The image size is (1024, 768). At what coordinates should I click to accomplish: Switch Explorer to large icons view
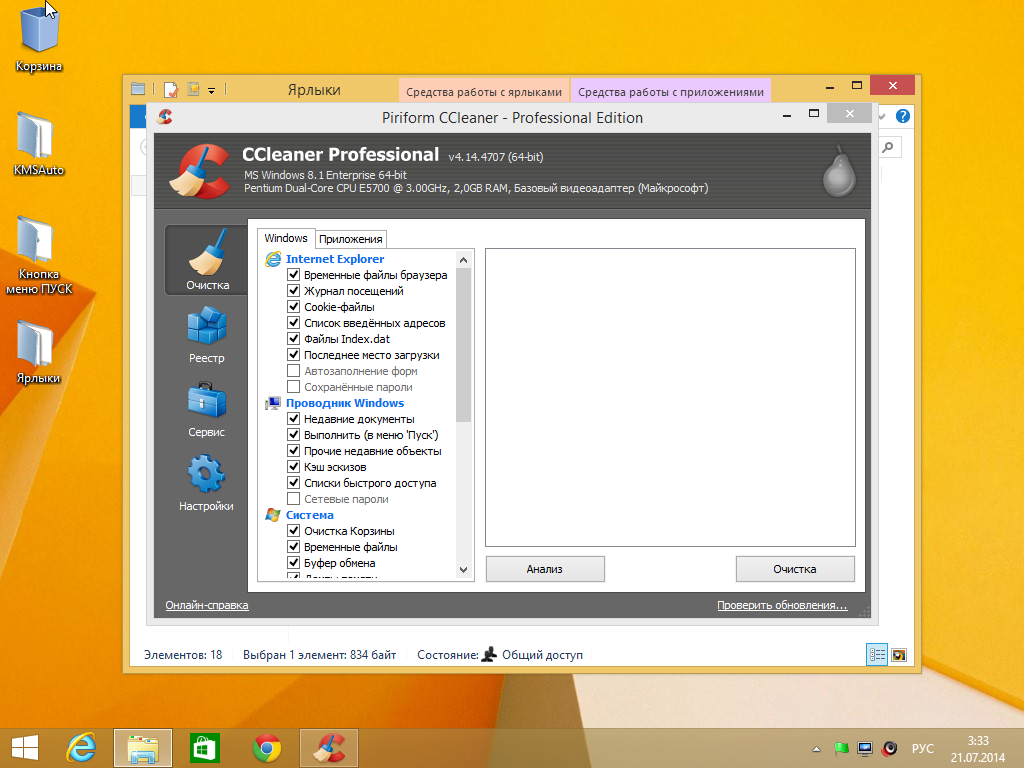[899, 655]
